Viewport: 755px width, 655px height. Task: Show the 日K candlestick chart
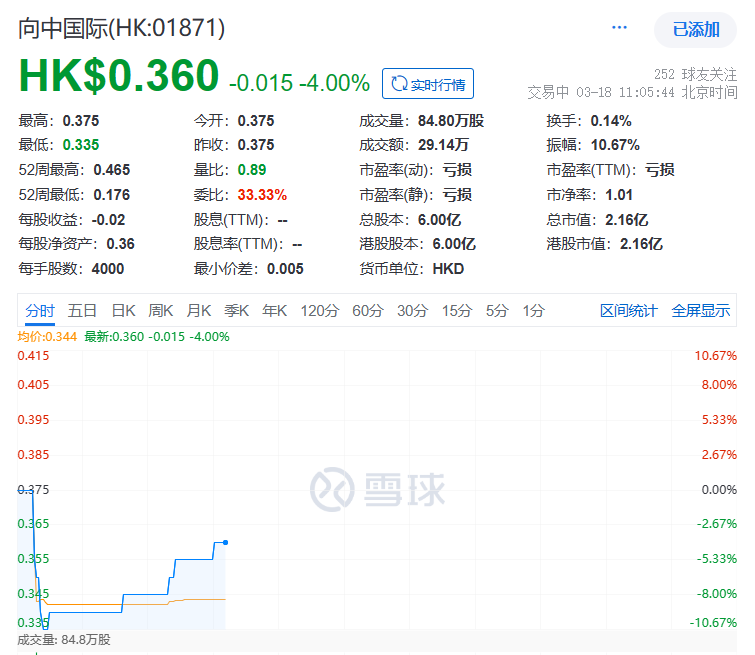[123, 311]
